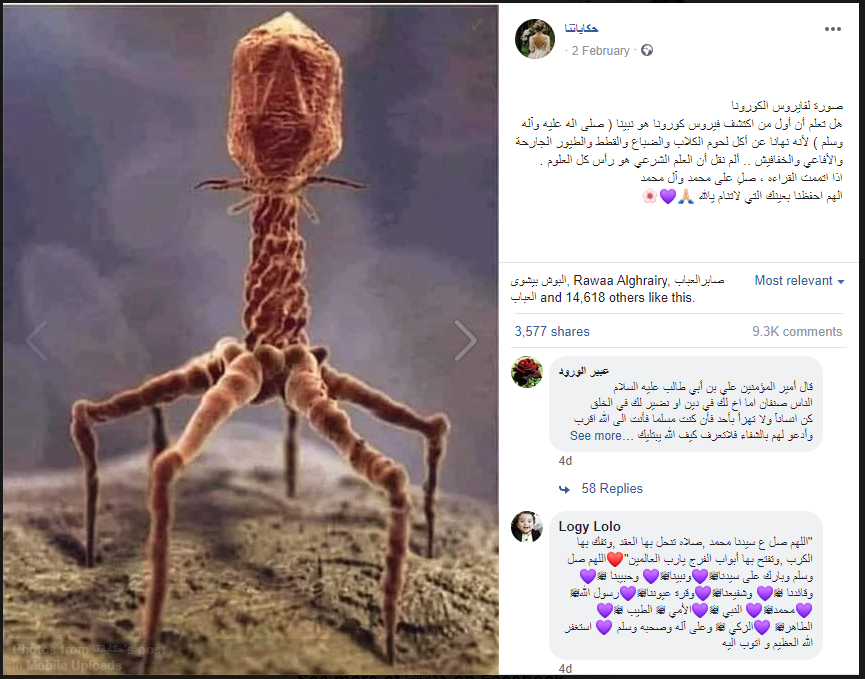Click the 4d timestamp under first comment
865x679 pixels.
tap(565, 461)
